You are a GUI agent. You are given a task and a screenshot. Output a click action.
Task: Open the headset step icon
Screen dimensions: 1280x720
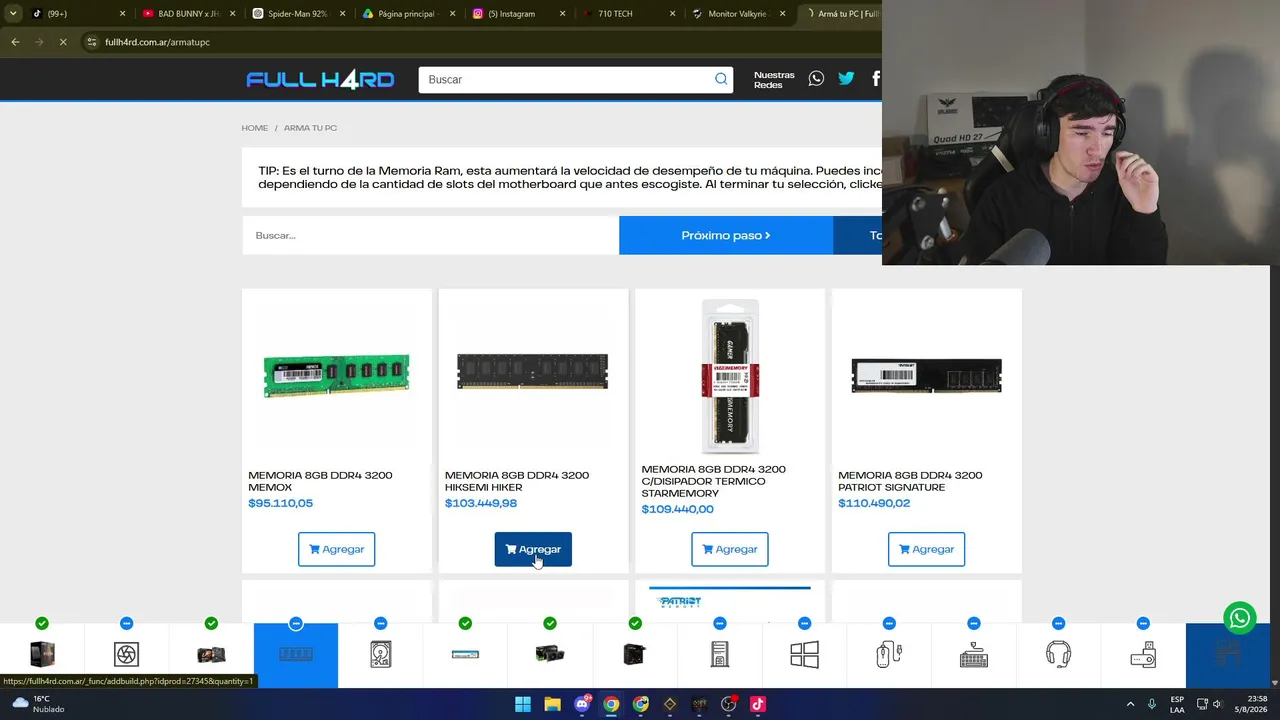point(1058,655)
